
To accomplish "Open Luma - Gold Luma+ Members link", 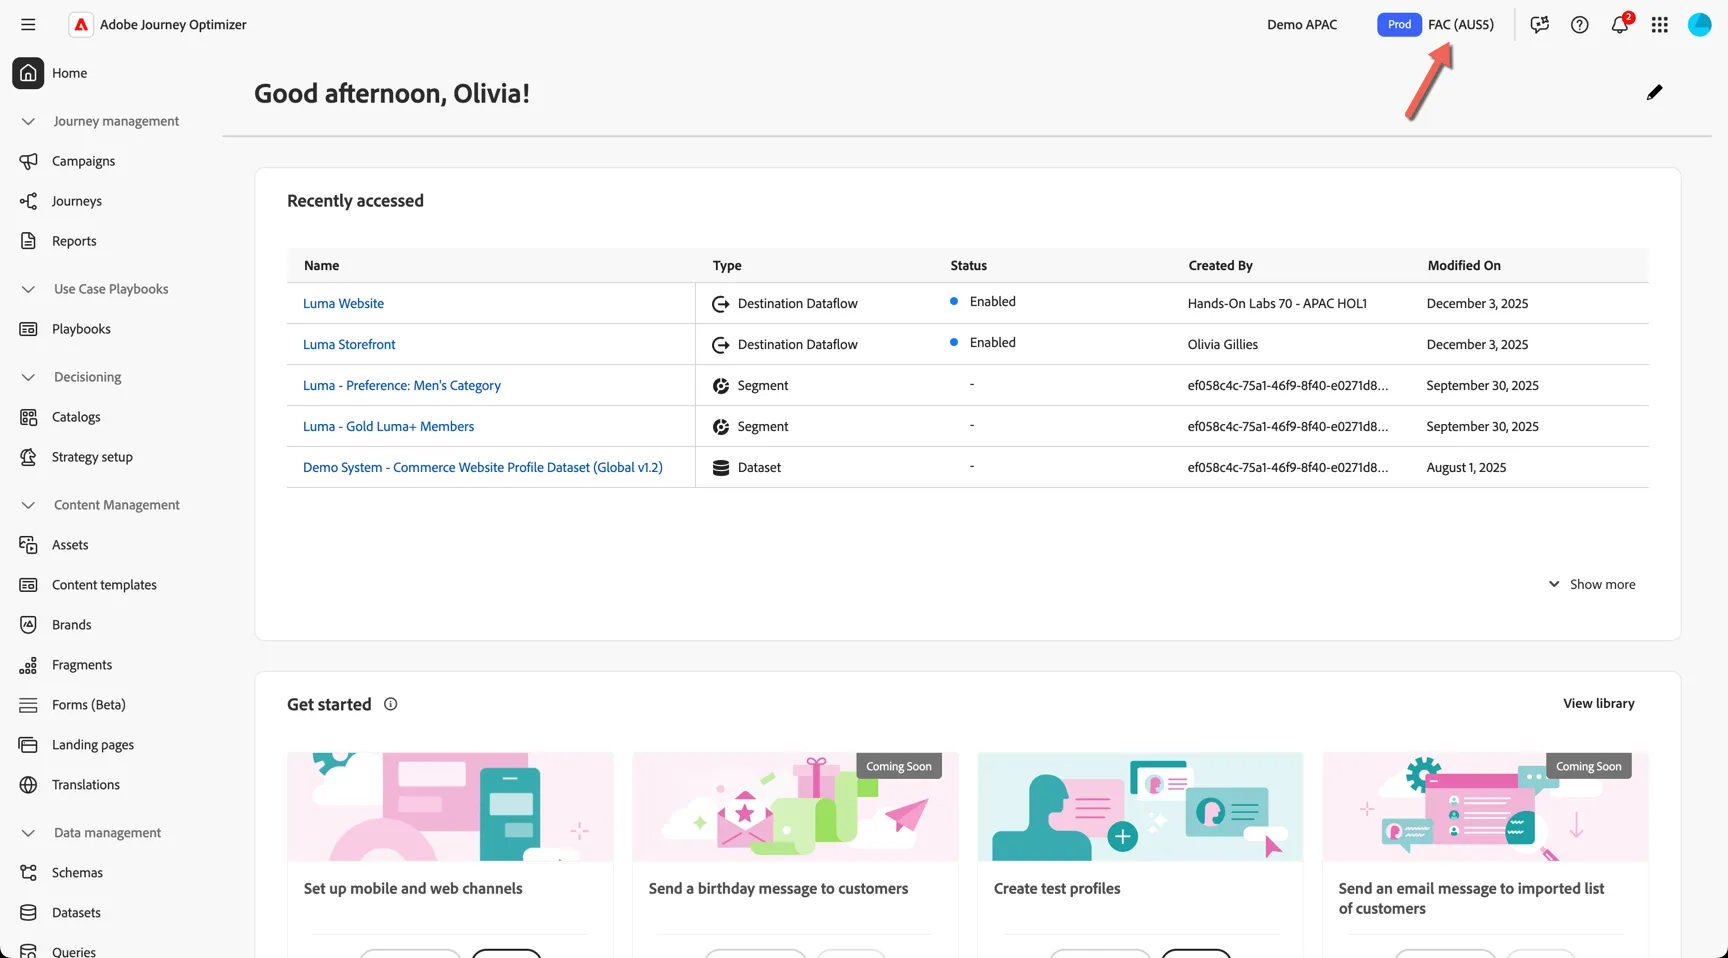I will click(x=388, y=426).
